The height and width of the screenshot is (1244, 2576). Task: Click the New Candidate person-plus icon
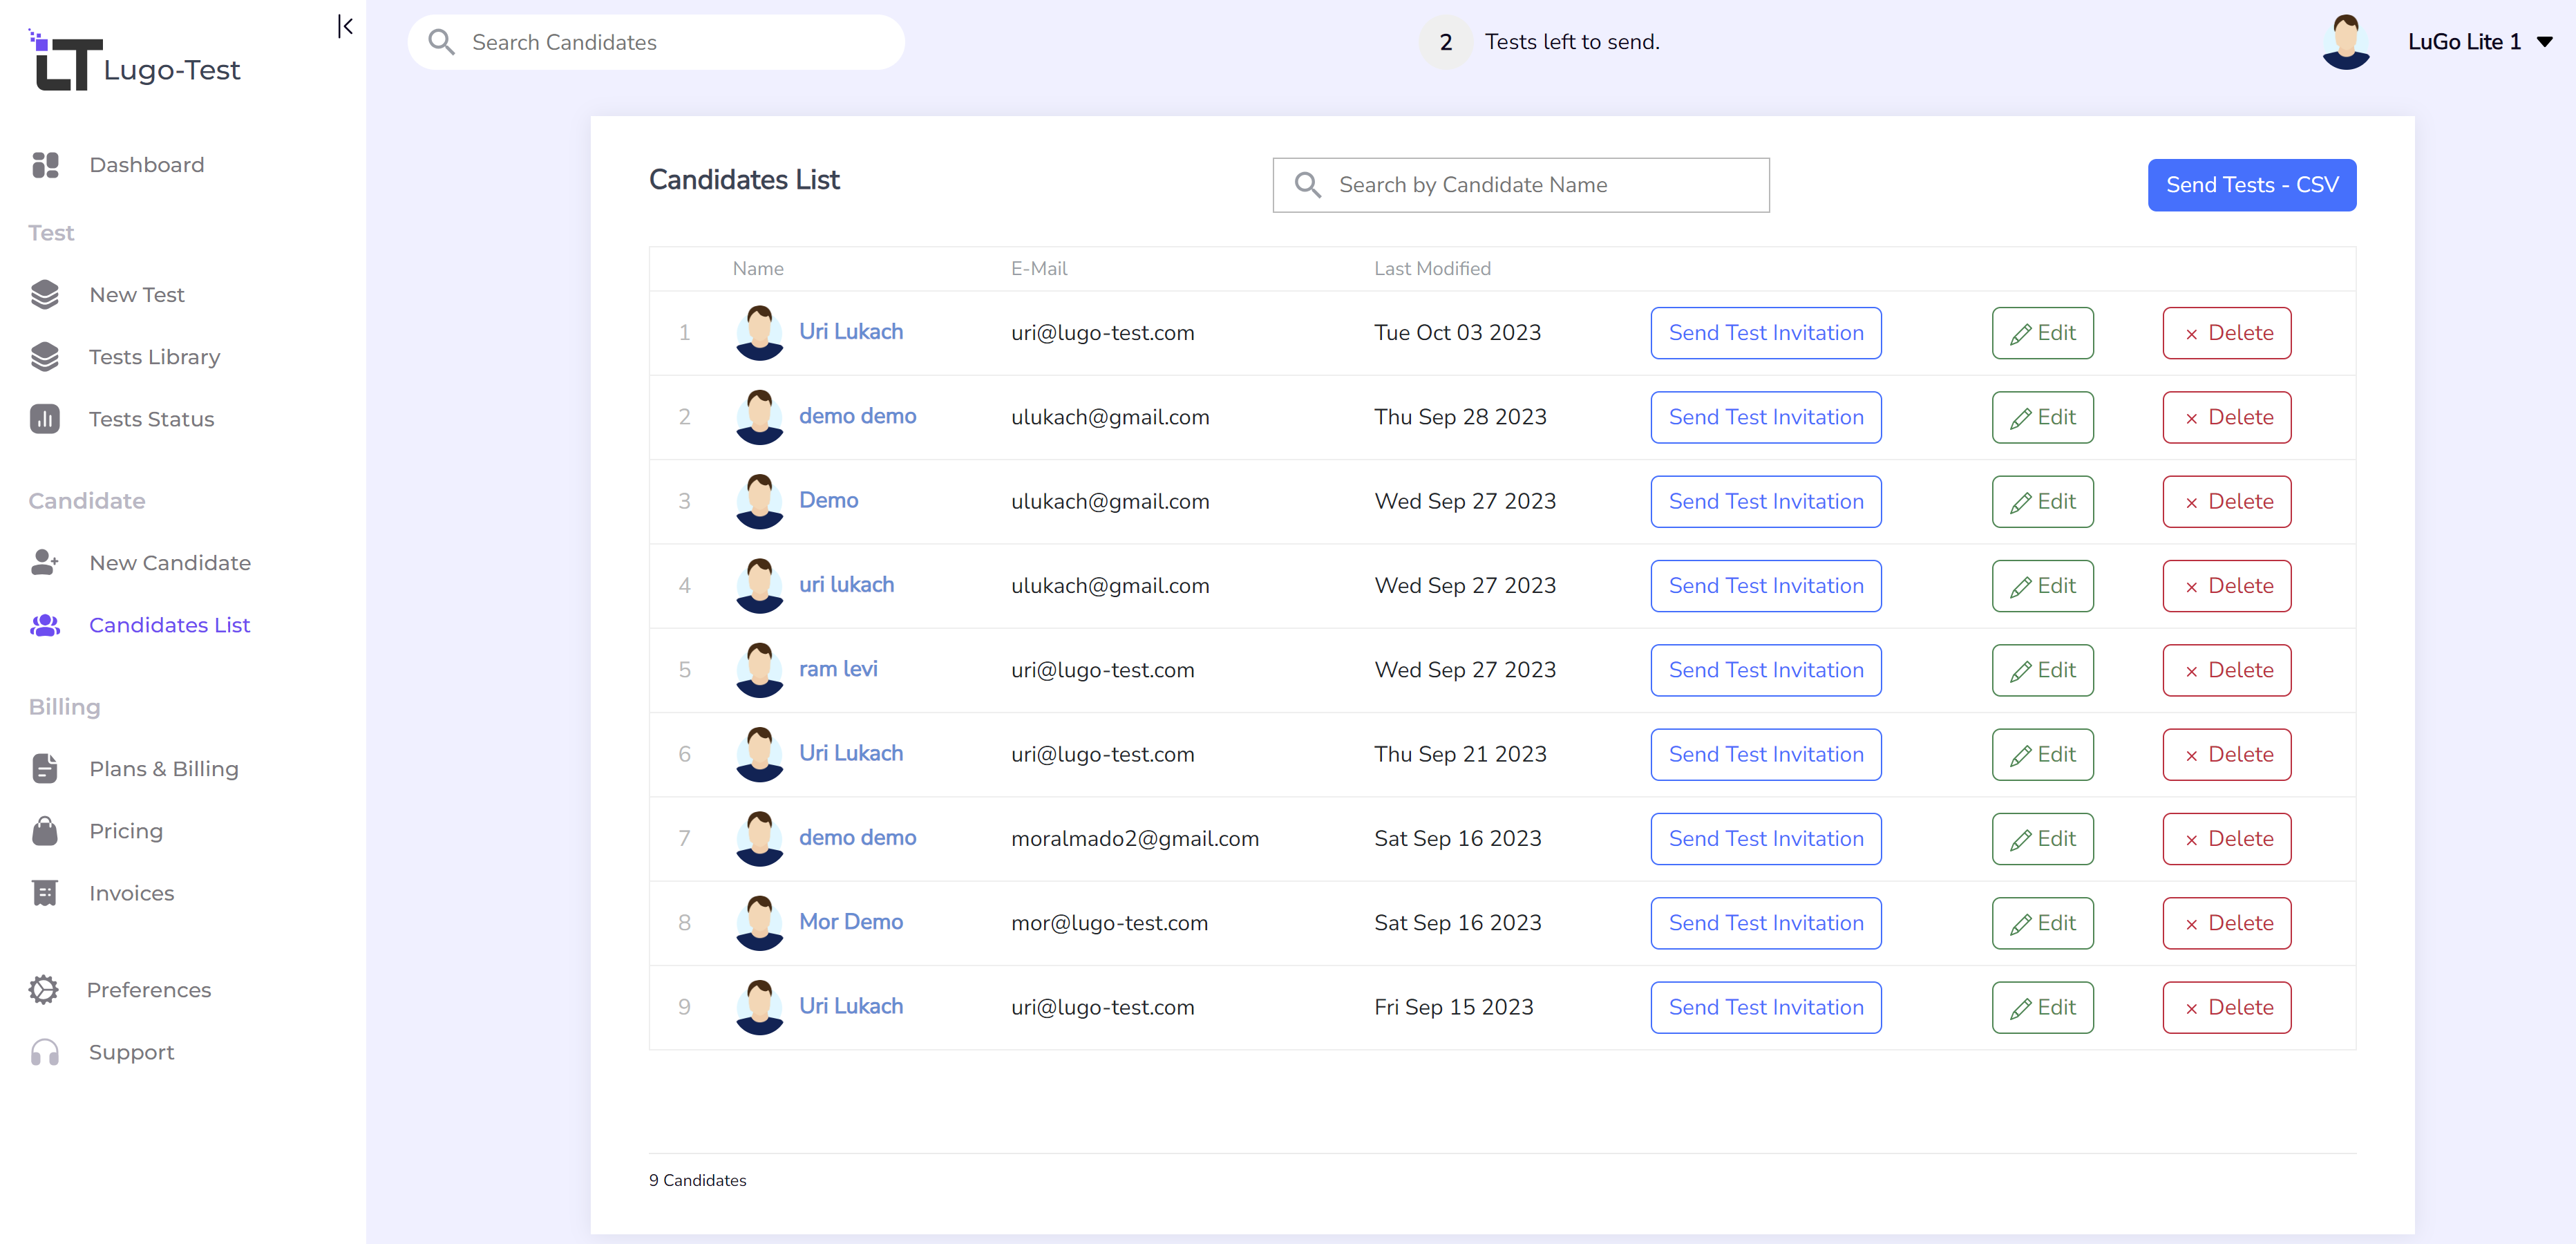click(x=45, y=562)
